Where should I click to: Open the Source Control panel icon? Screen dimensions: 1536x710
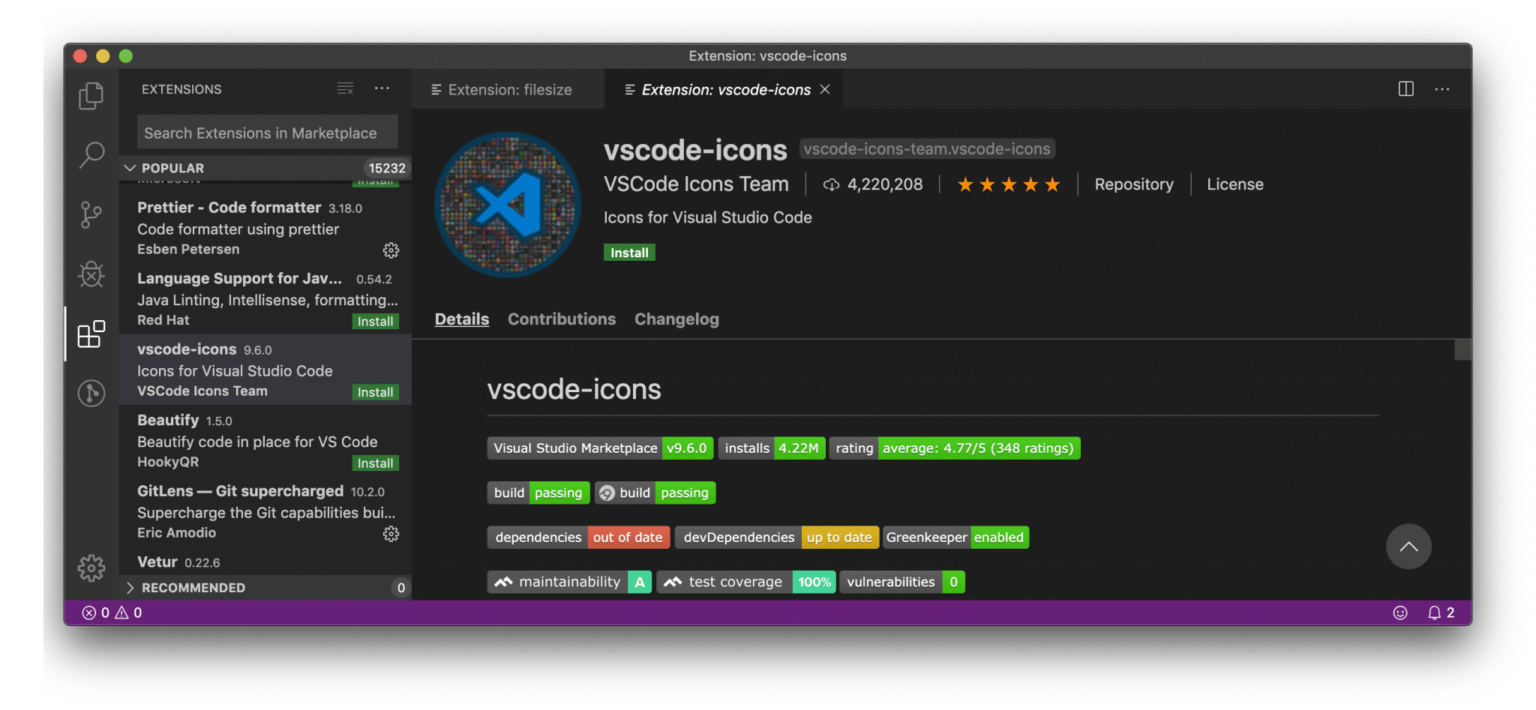click(x=91, y=214)
